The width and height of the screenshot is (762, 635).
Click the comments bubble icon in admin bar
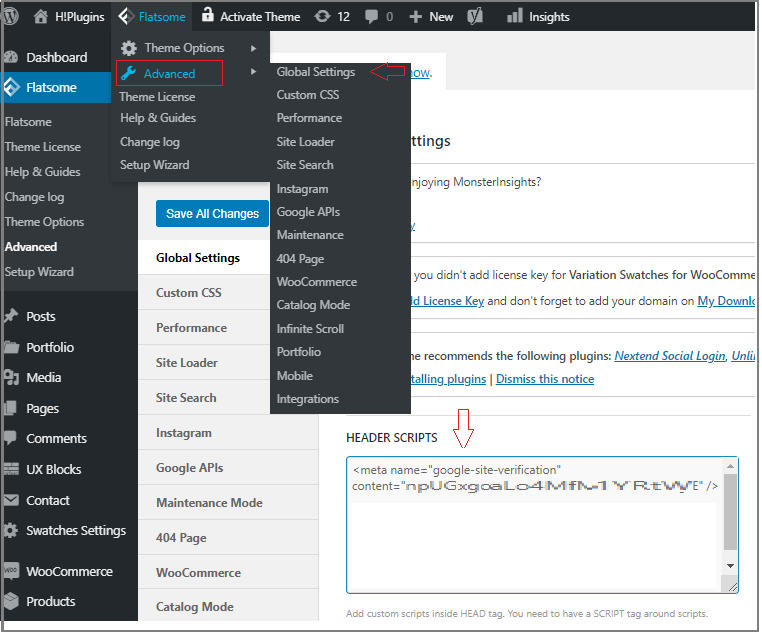(371, 17)
